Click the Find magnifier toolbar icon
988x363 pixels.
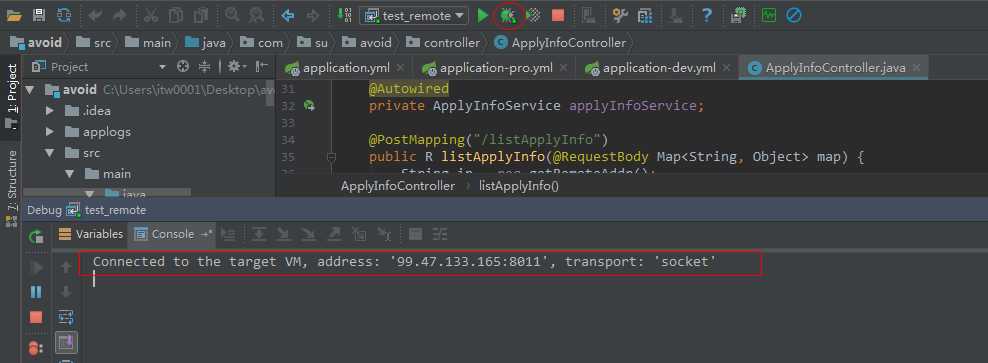point(232,15)
